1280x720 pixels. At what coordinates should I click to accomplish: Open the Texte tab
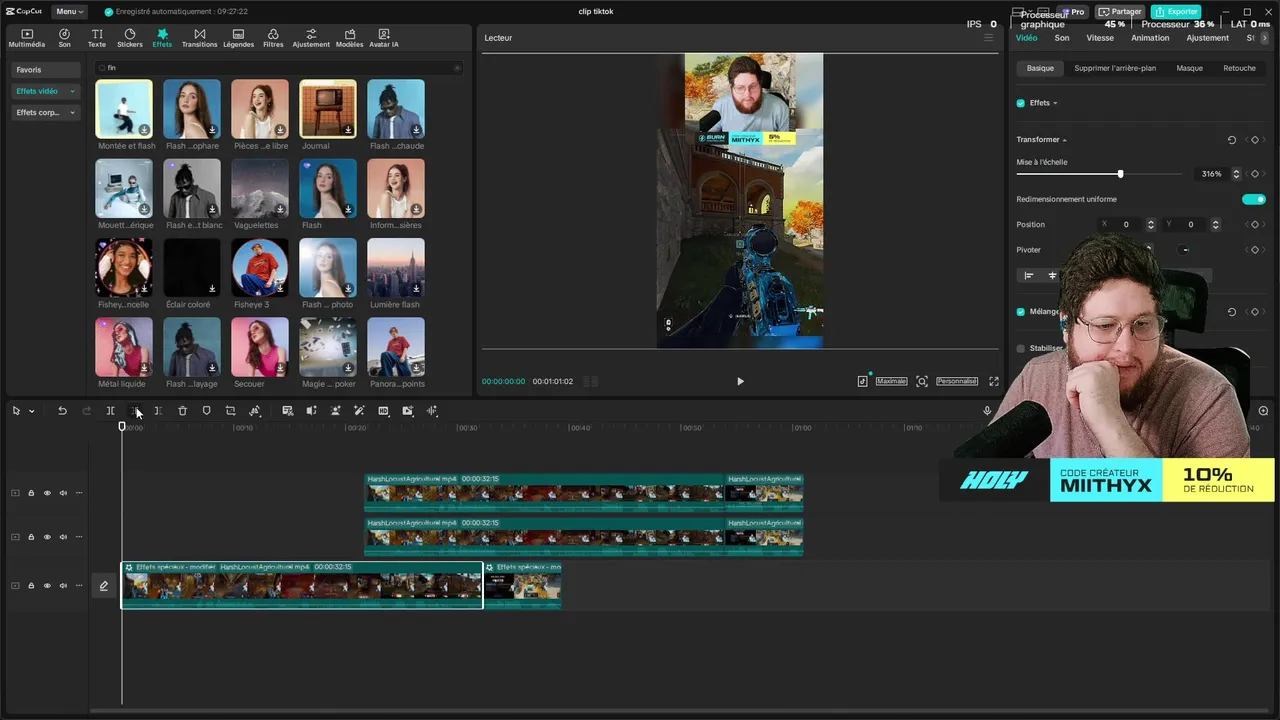click(97, 38)
